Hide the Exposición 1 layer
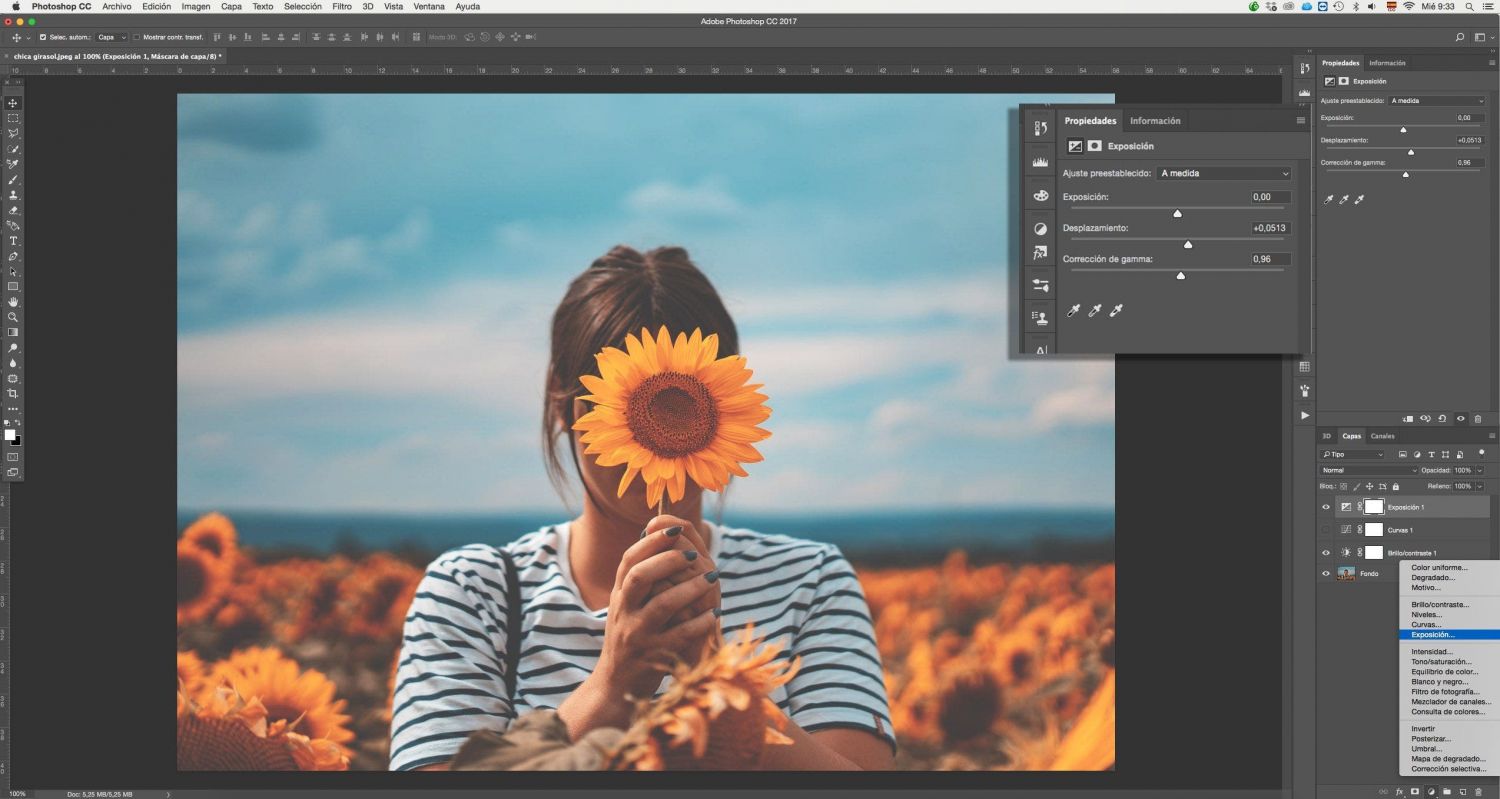1500x799 pixels. click(1326, 507)
